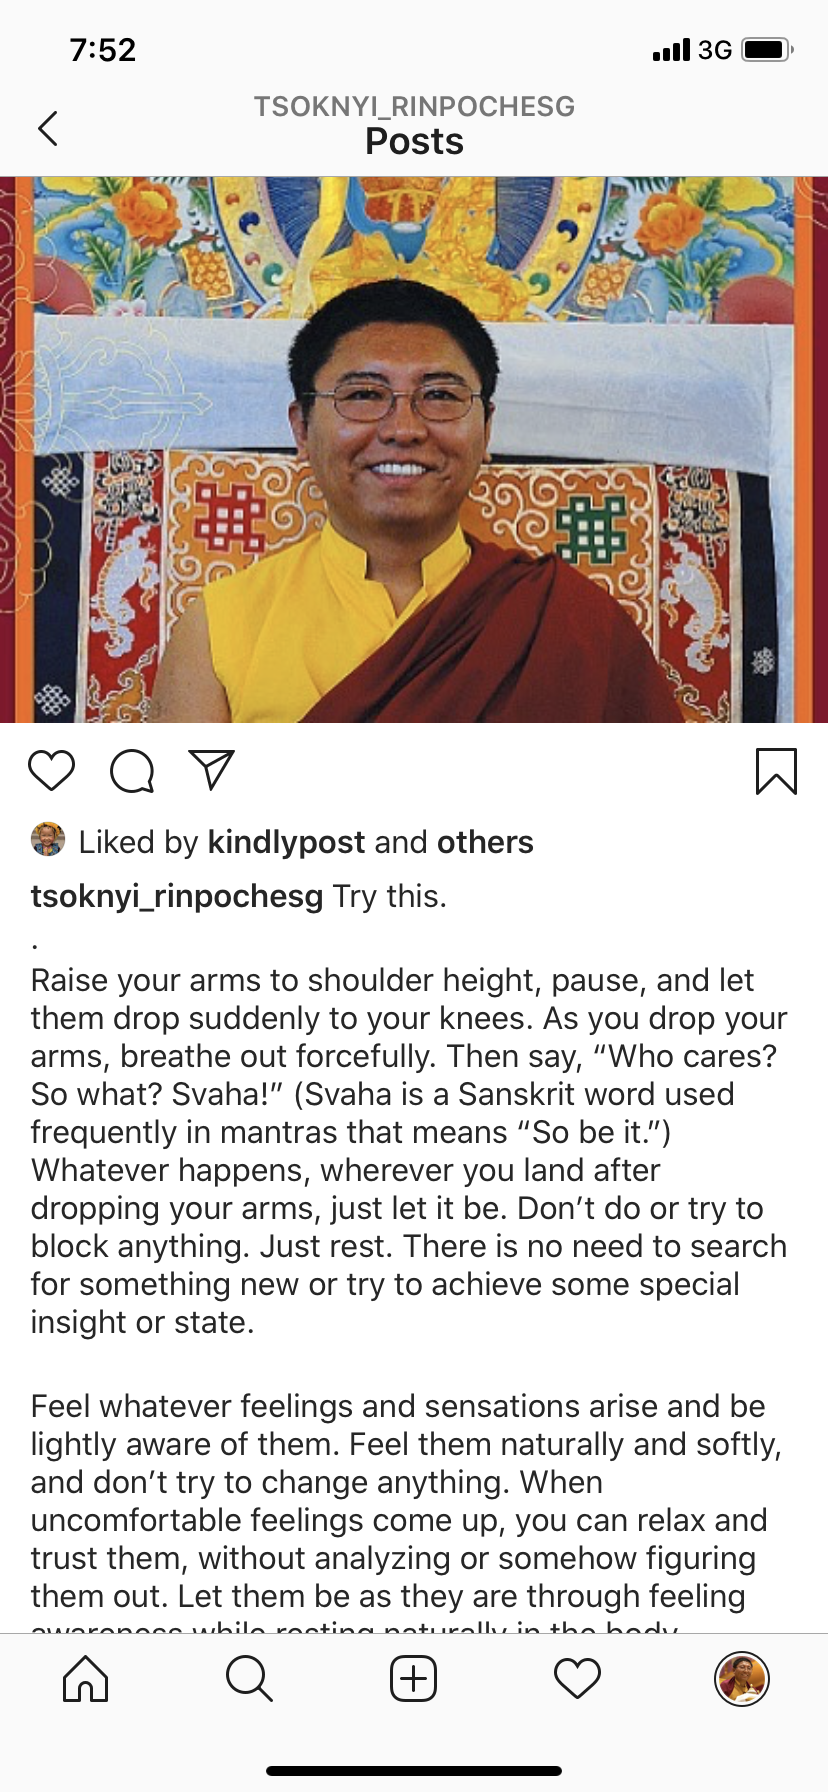The width and height of the screenshot is (828, 1792).
Task: Save post with bookmark icon
Action: pyautogui.click(x=776, y=771)
